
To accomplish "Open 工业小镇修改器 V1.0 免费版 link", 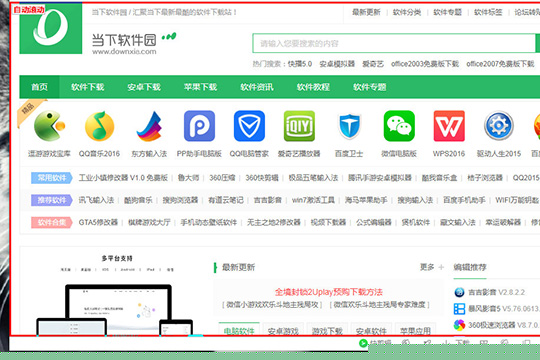I will point(123,178).
